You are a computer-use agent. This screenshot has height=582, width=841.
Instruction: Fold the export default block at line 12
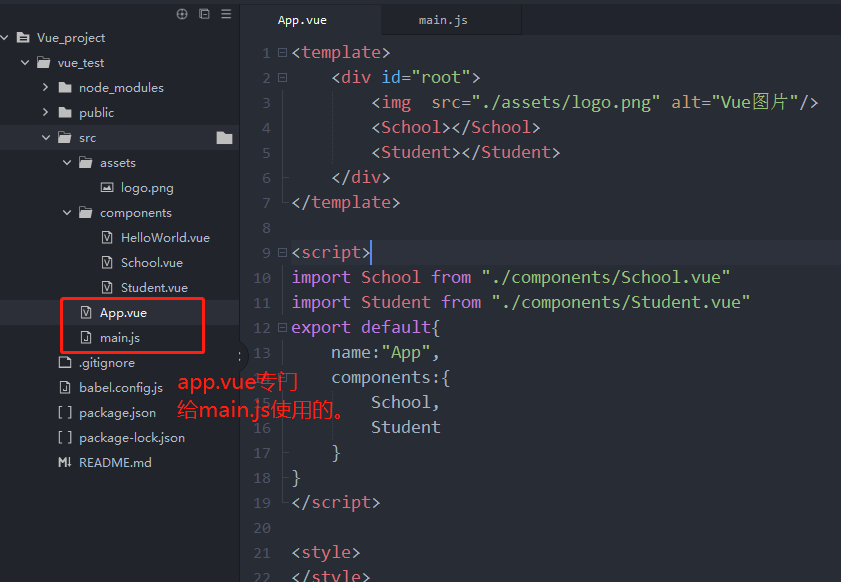click(x=283, y=327)
